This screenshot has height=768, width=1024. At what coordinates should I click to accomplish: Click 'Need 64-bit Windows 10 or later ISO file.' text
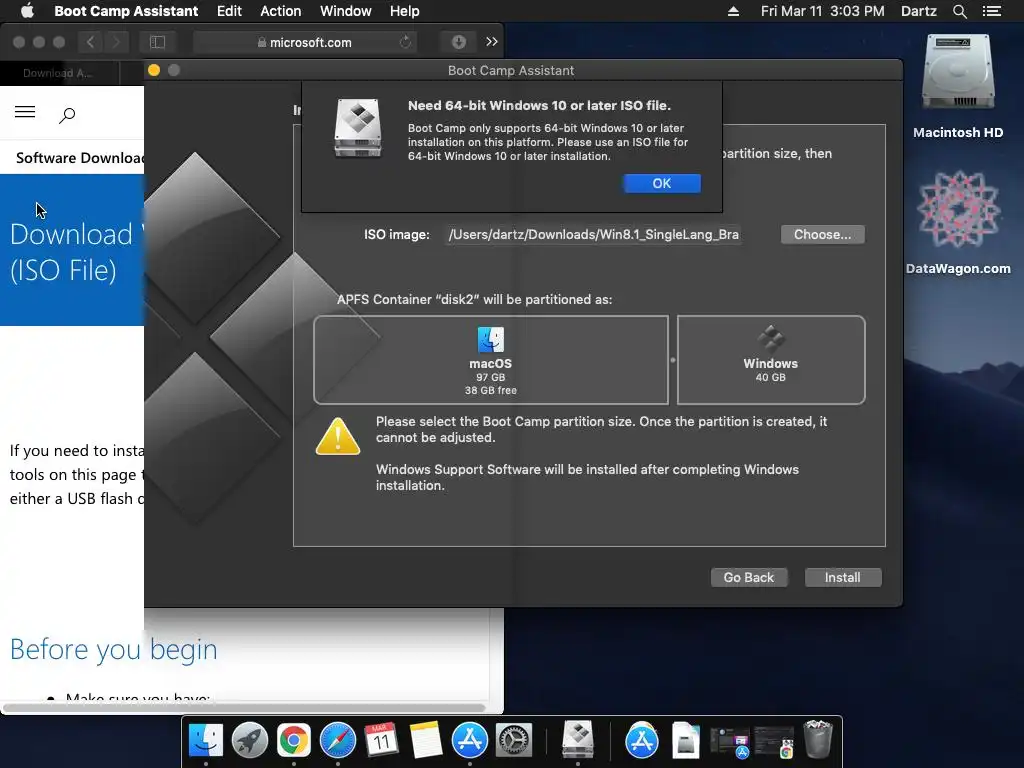point(539,105)
